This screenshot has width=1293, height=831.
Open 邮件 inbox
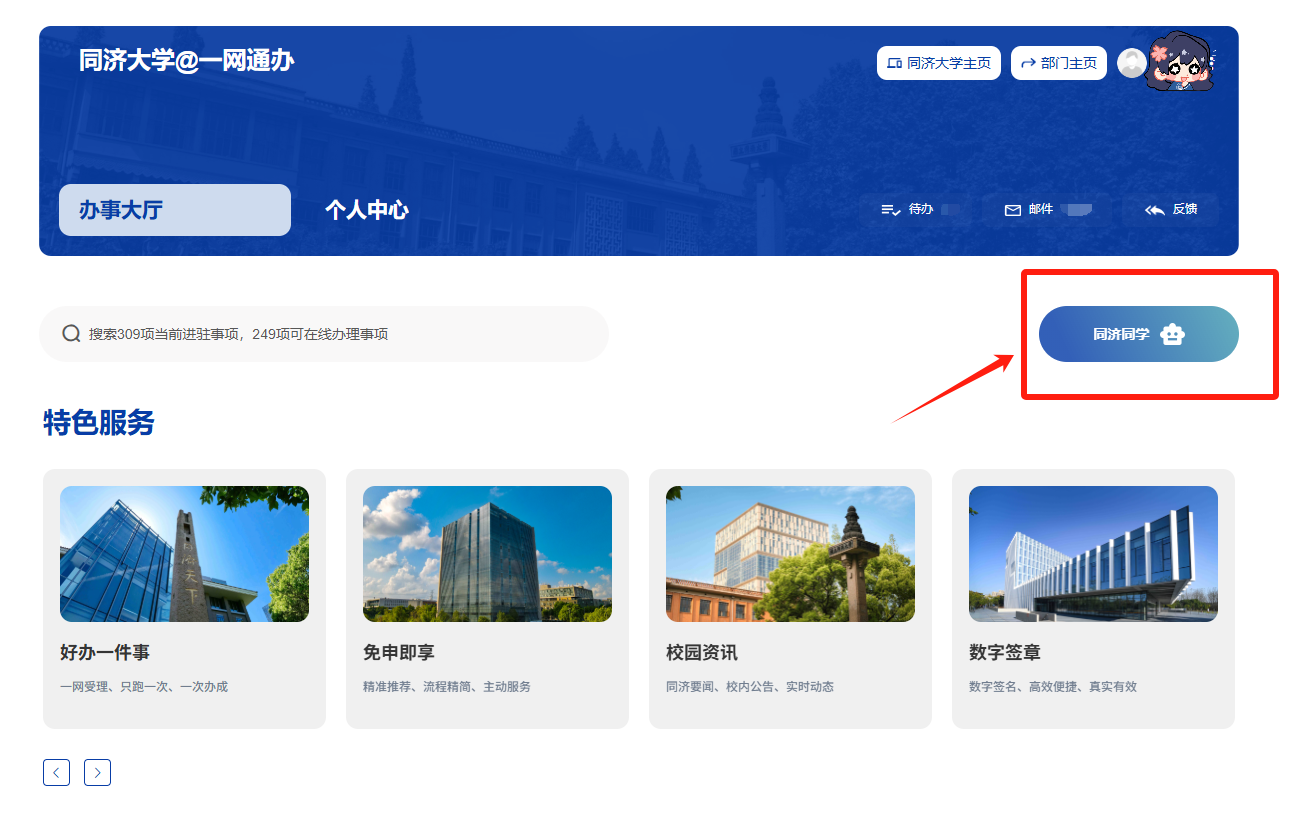(x=1047, y=210)
